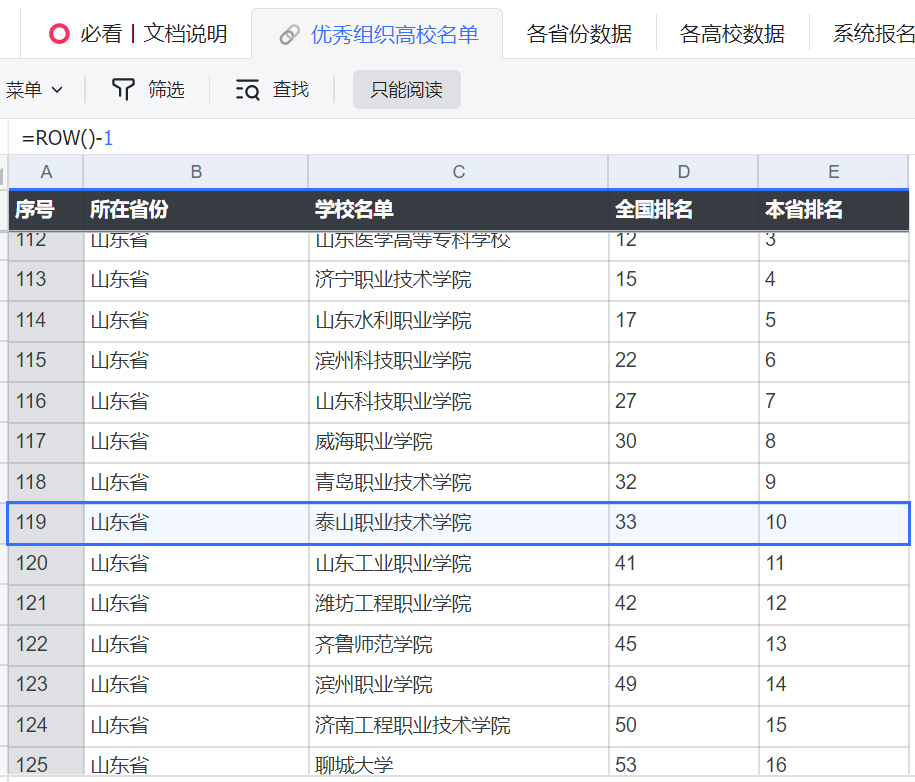Image resolution: width=915 pixels, height=782 pixels.
Task: Select the cell 威海职业学院
Action: click(x=374, y=442)
